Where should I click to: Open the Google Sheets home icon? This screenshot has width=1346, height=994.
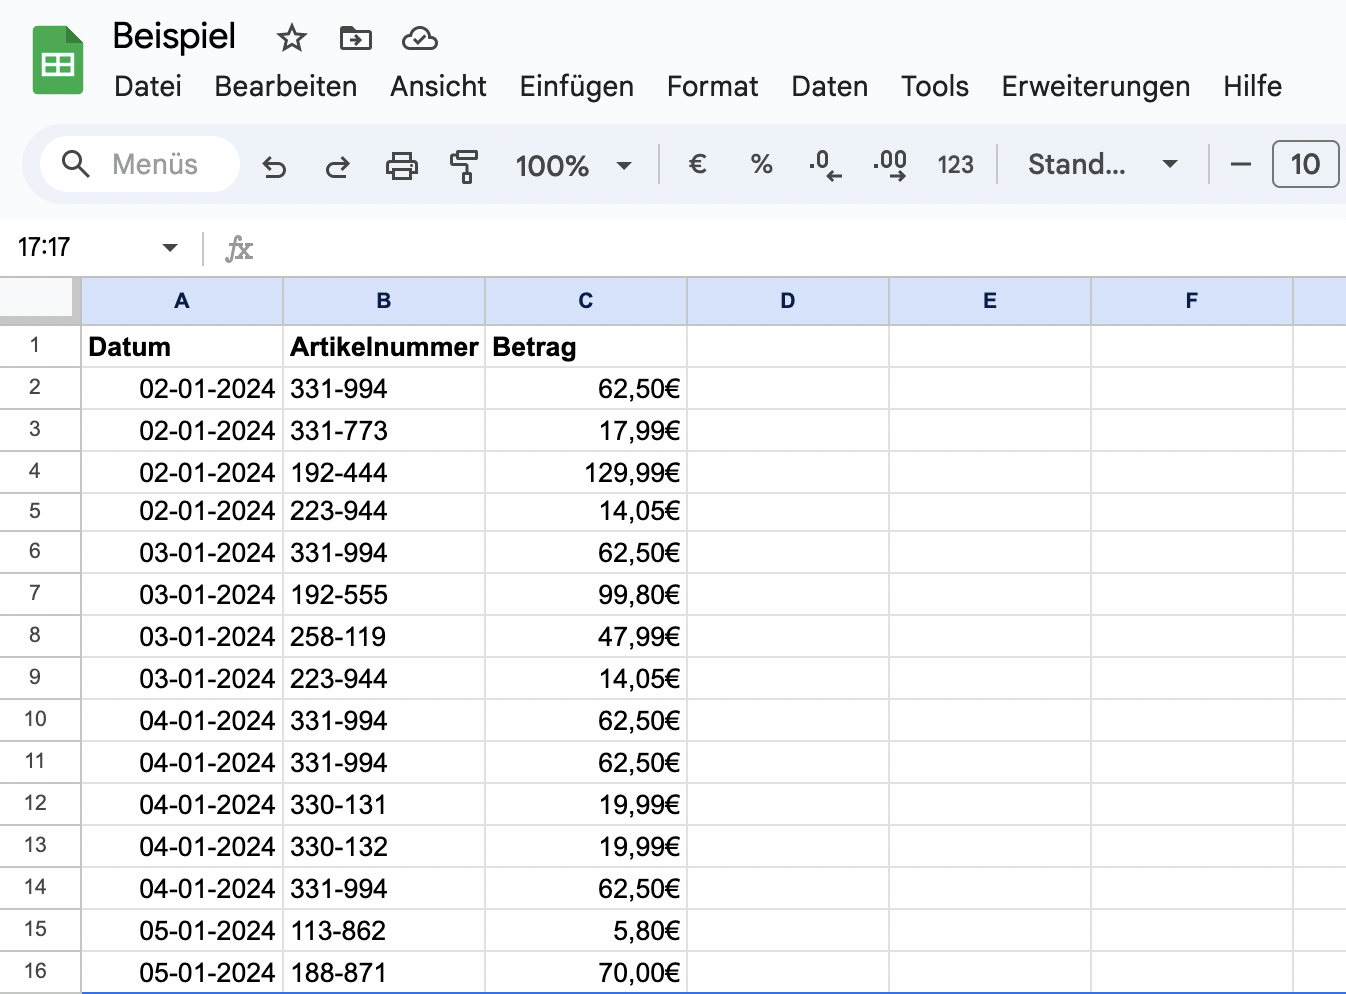tap(58, 61)
